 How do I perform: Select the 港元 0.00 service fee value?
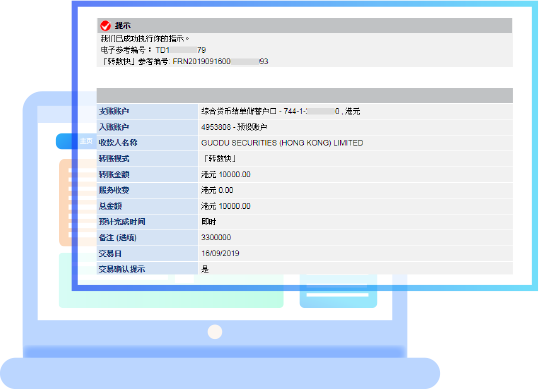[217, 190]
